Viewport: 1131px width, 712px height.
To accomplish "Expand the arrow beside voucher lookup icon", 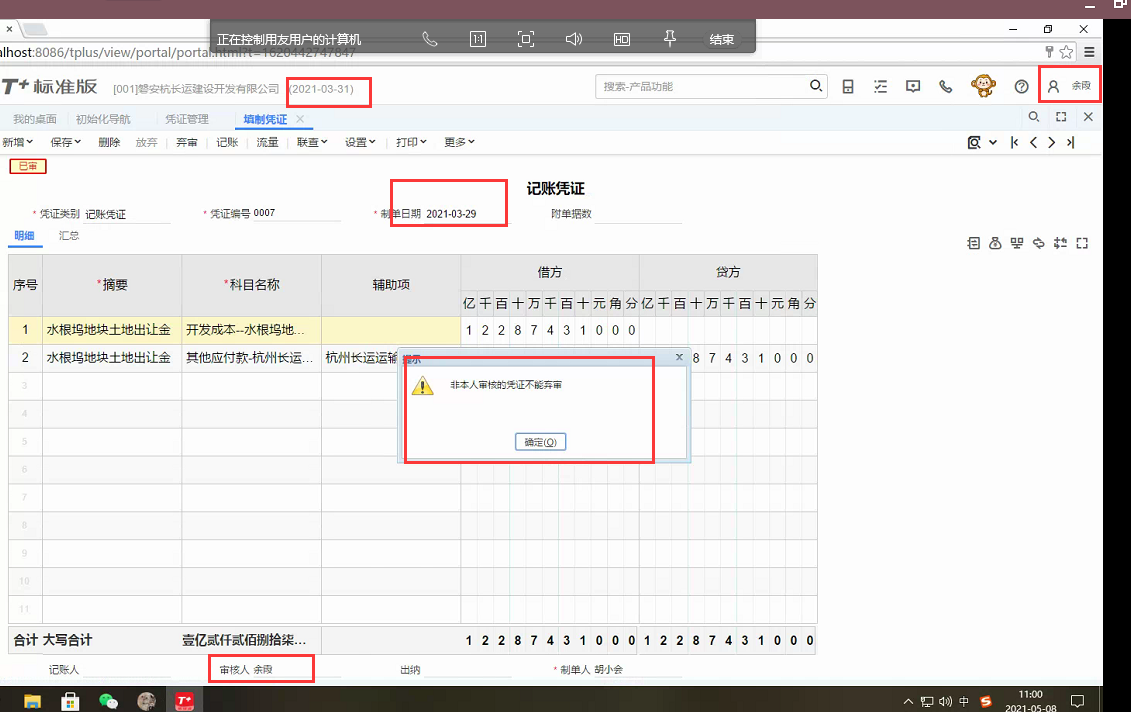I will point(993,142).
